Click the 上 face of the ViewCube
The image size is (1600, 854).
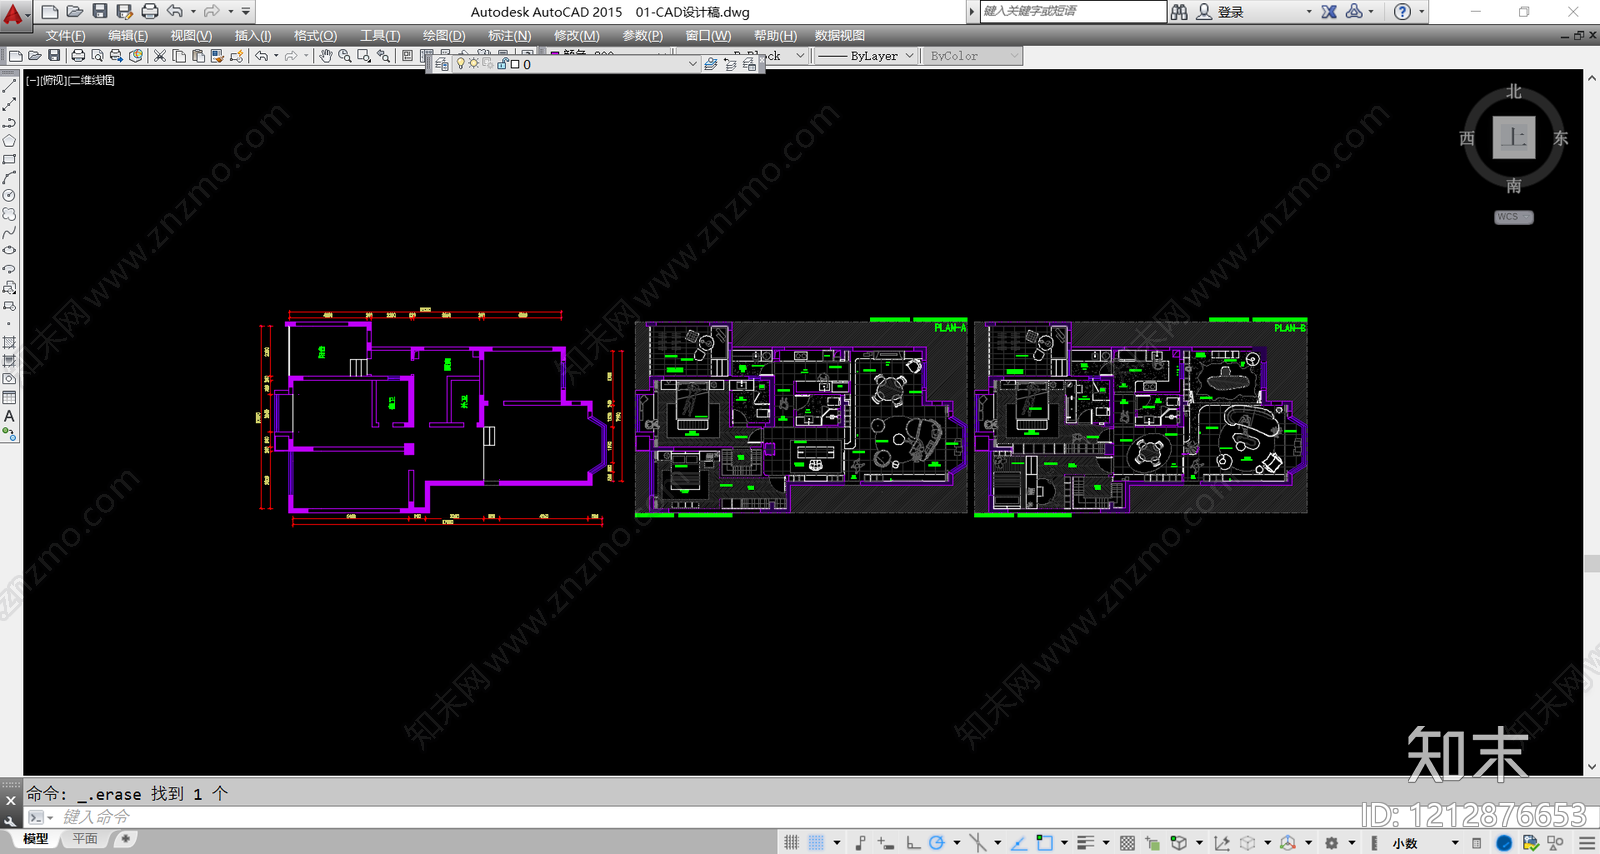point(1514,138)
